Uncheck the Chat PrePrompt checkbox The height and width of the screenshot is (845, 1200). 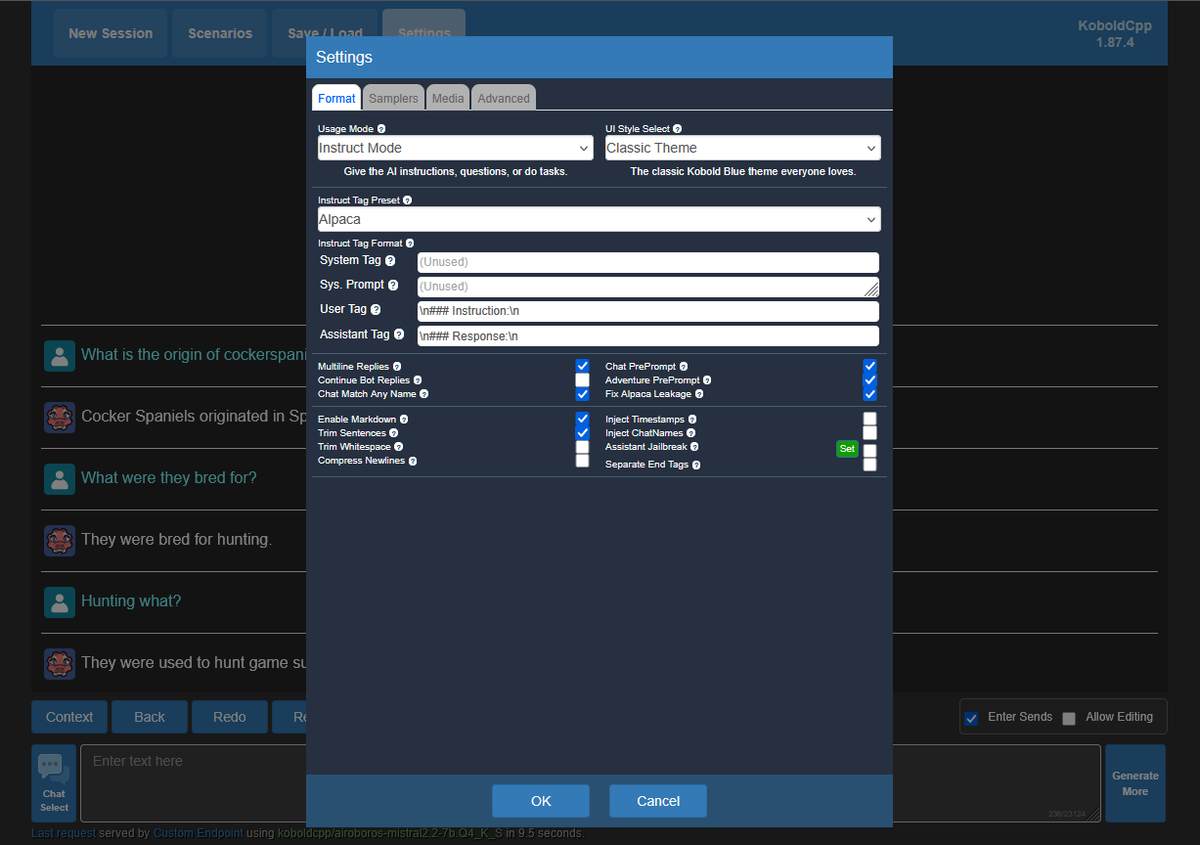click(x=870, y=366)
